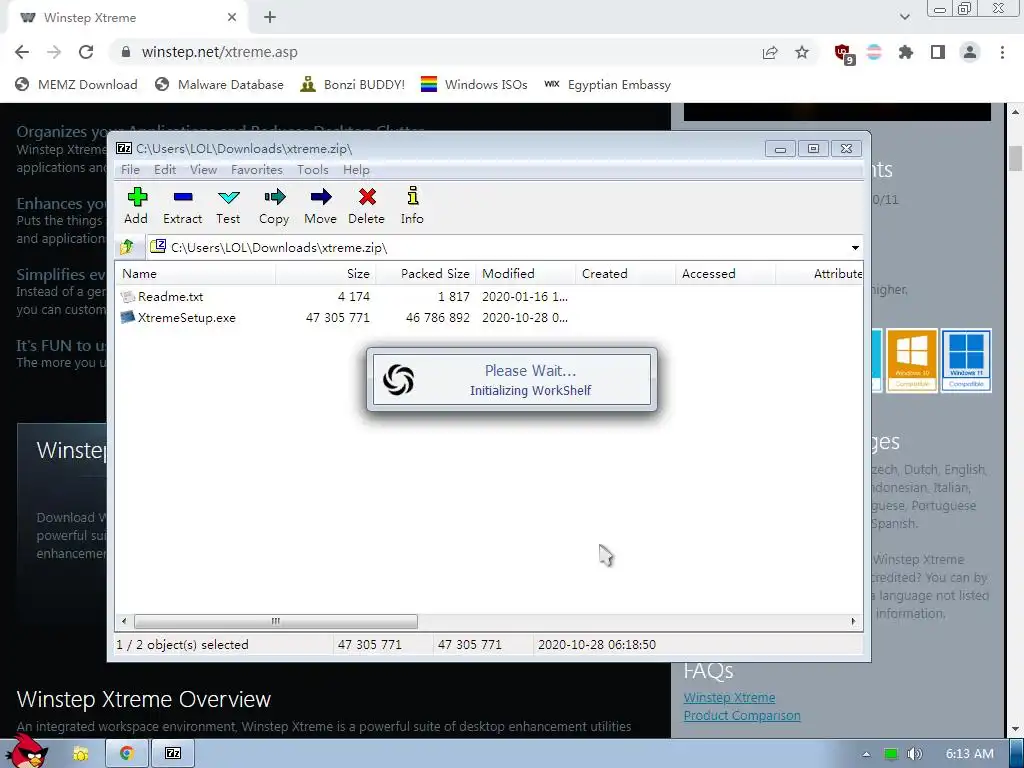Click the 6:13 AM taskbar clock

970,754
